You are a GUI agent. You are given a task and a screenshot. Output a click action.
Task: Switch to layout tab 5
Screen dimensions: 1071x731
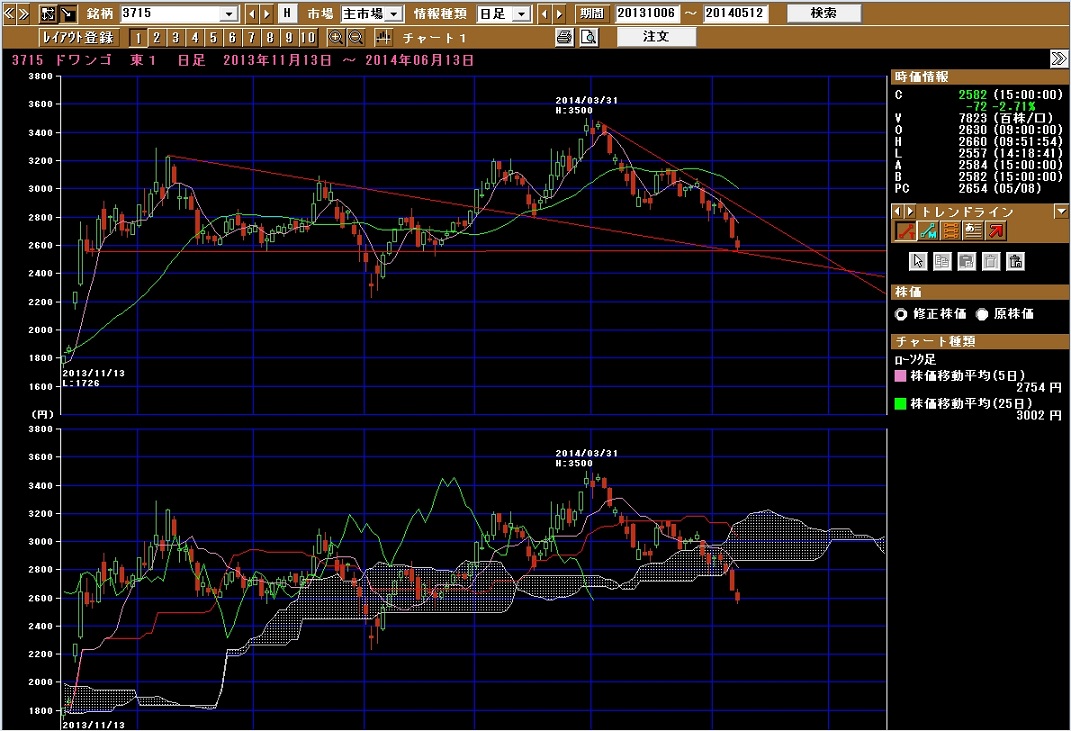pyautogui.click(x=213, y=38)
